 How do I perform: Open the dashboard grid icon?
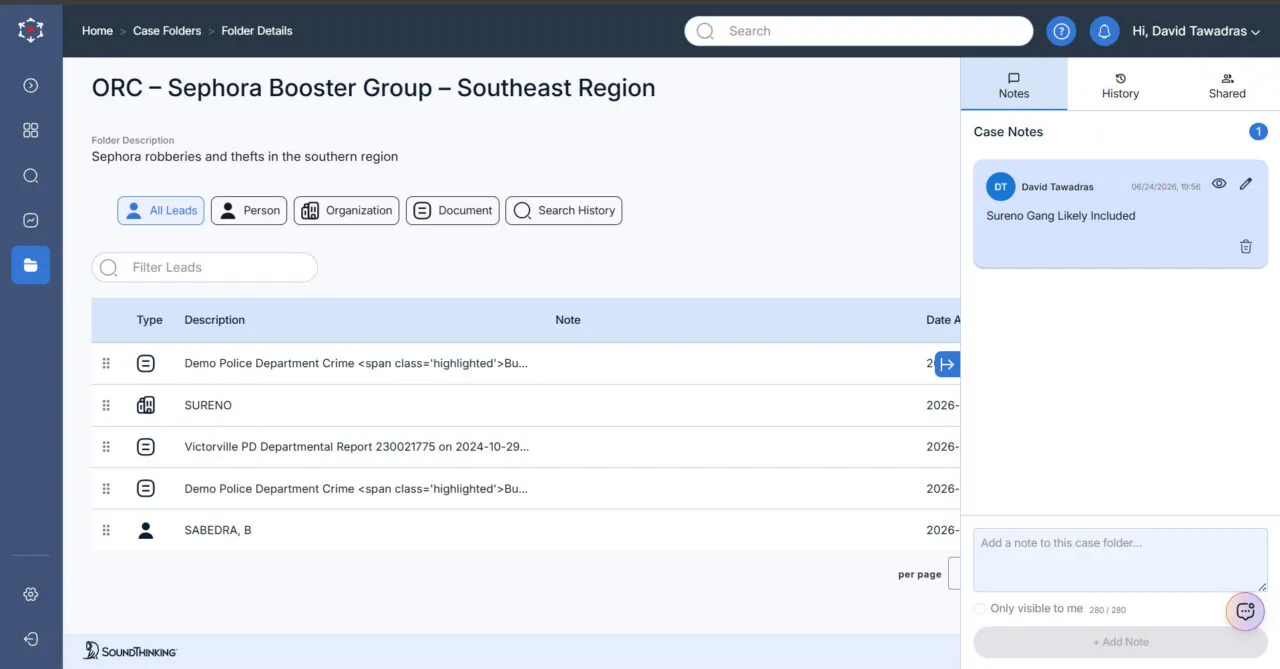click(31, 130)
